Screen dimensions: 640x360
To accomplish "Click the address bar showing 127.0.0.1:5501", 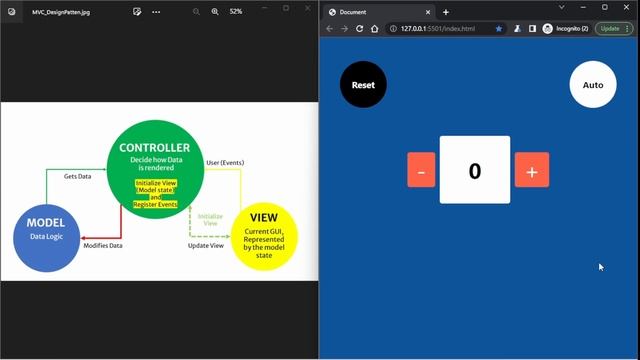I will tap(446, 29).
